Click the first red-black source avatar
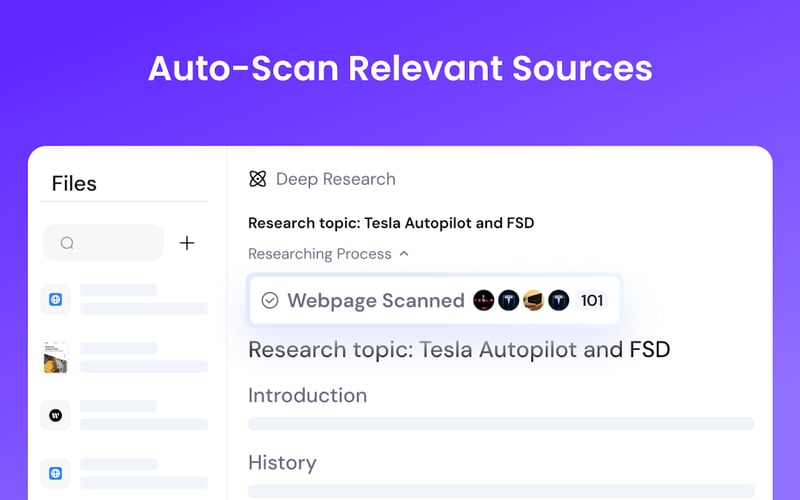The image size is (800, 500). click(484, 301)
